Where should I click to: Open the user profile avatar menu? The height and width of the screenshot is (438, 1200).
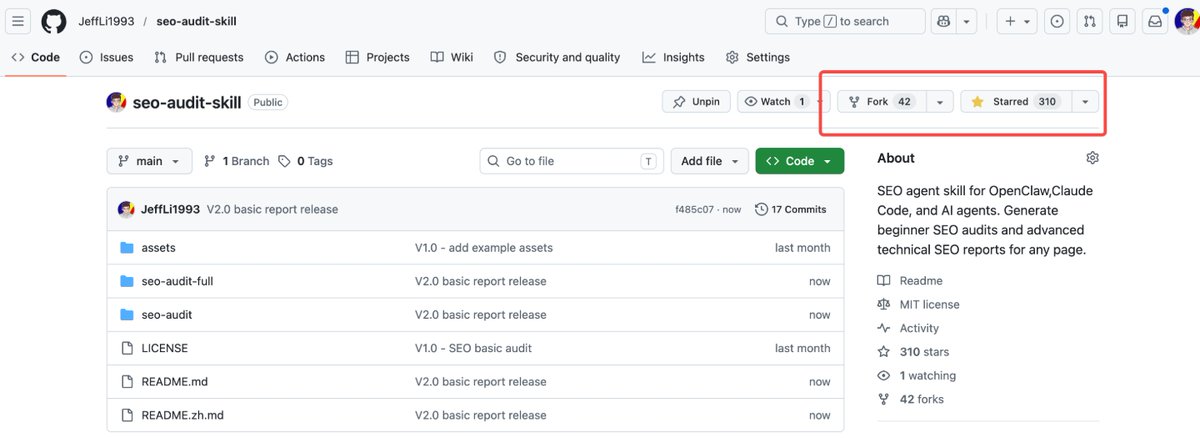click(1185, 21)
